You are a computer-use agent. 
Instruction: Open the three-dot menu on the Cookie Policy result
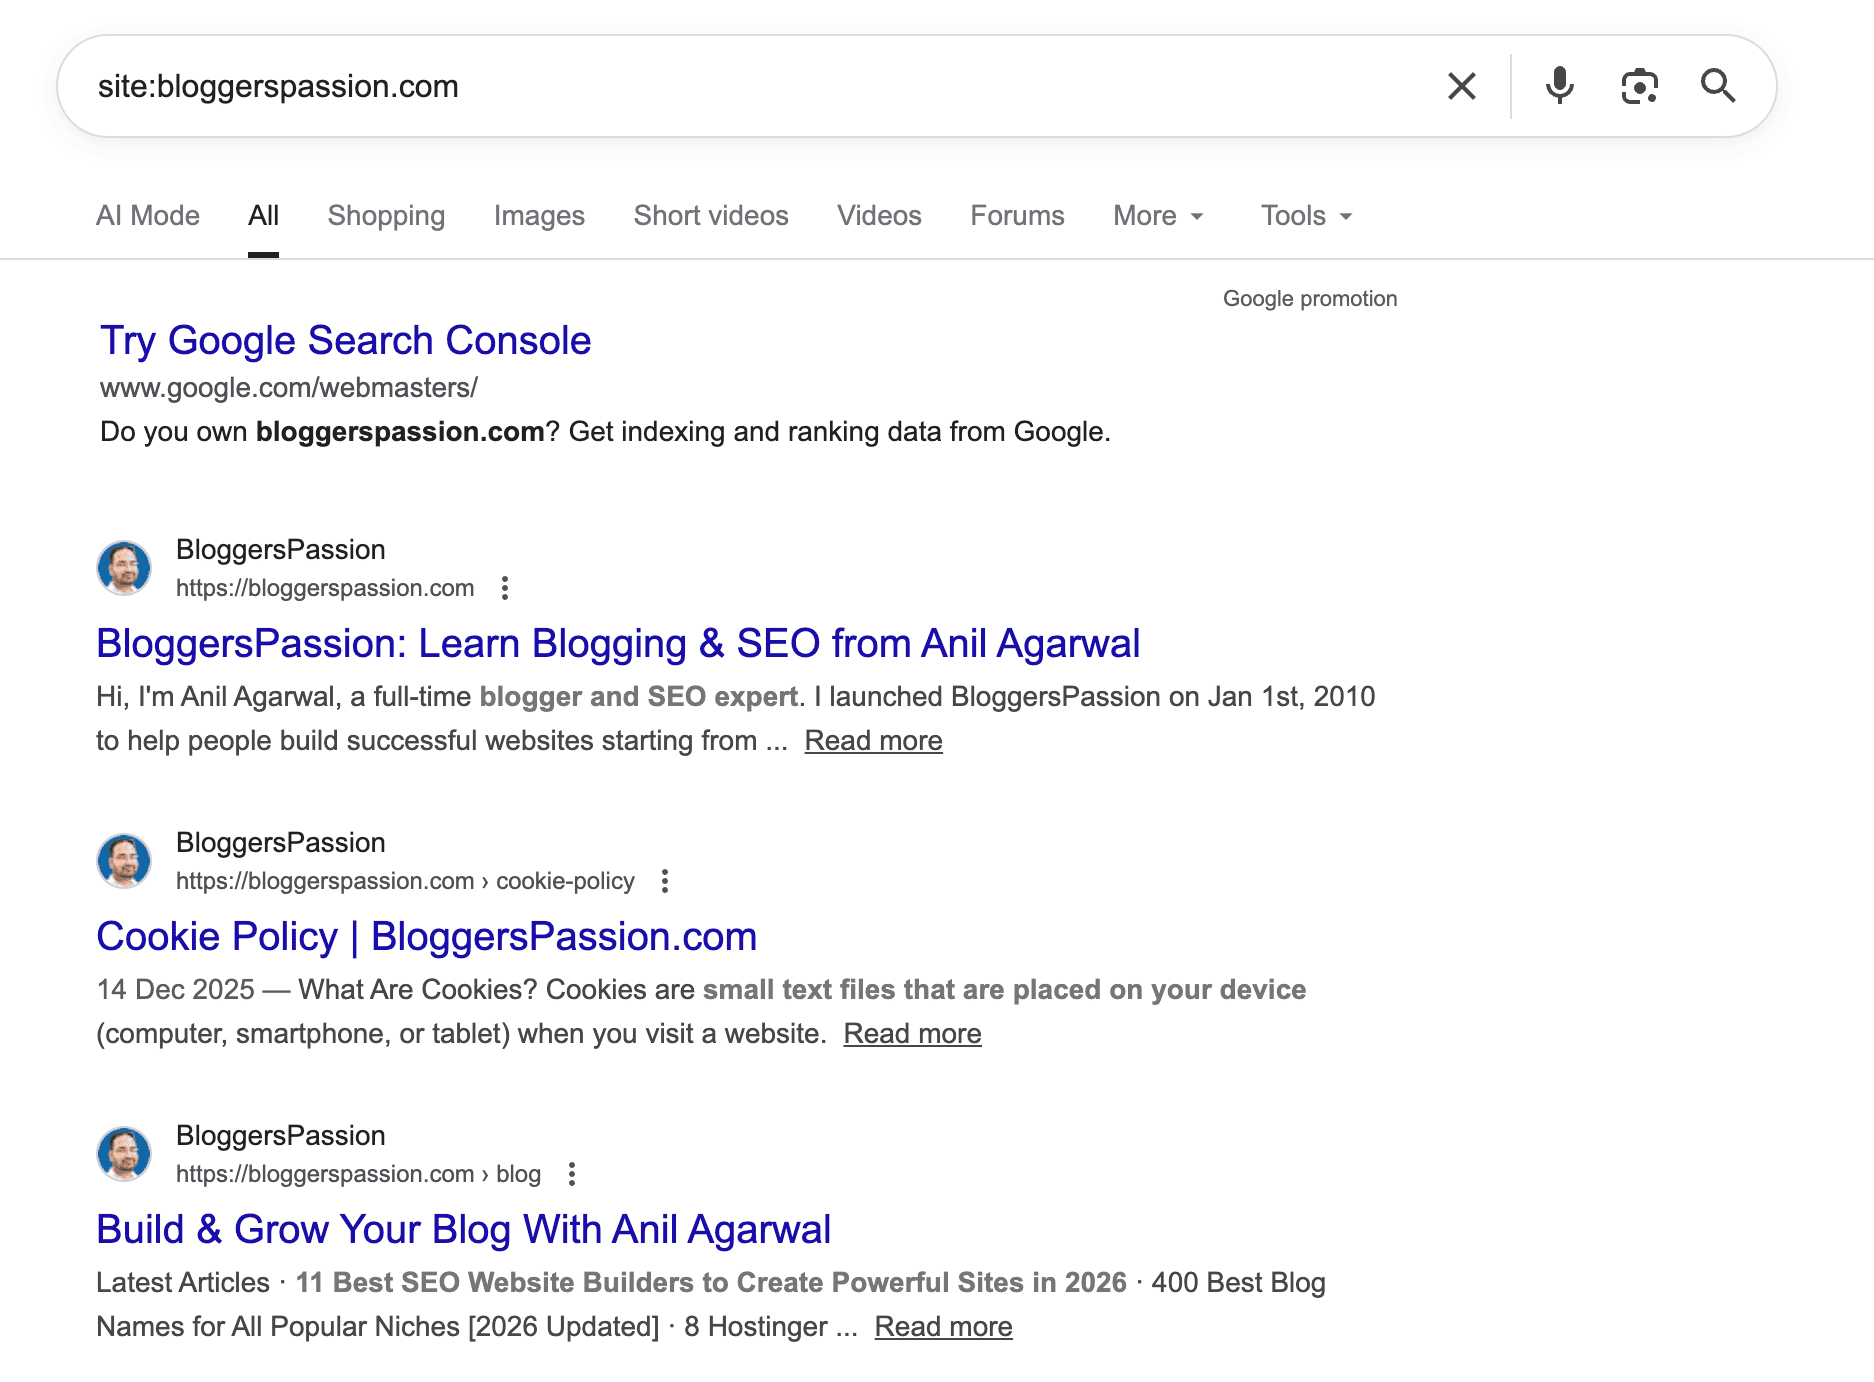665,881
